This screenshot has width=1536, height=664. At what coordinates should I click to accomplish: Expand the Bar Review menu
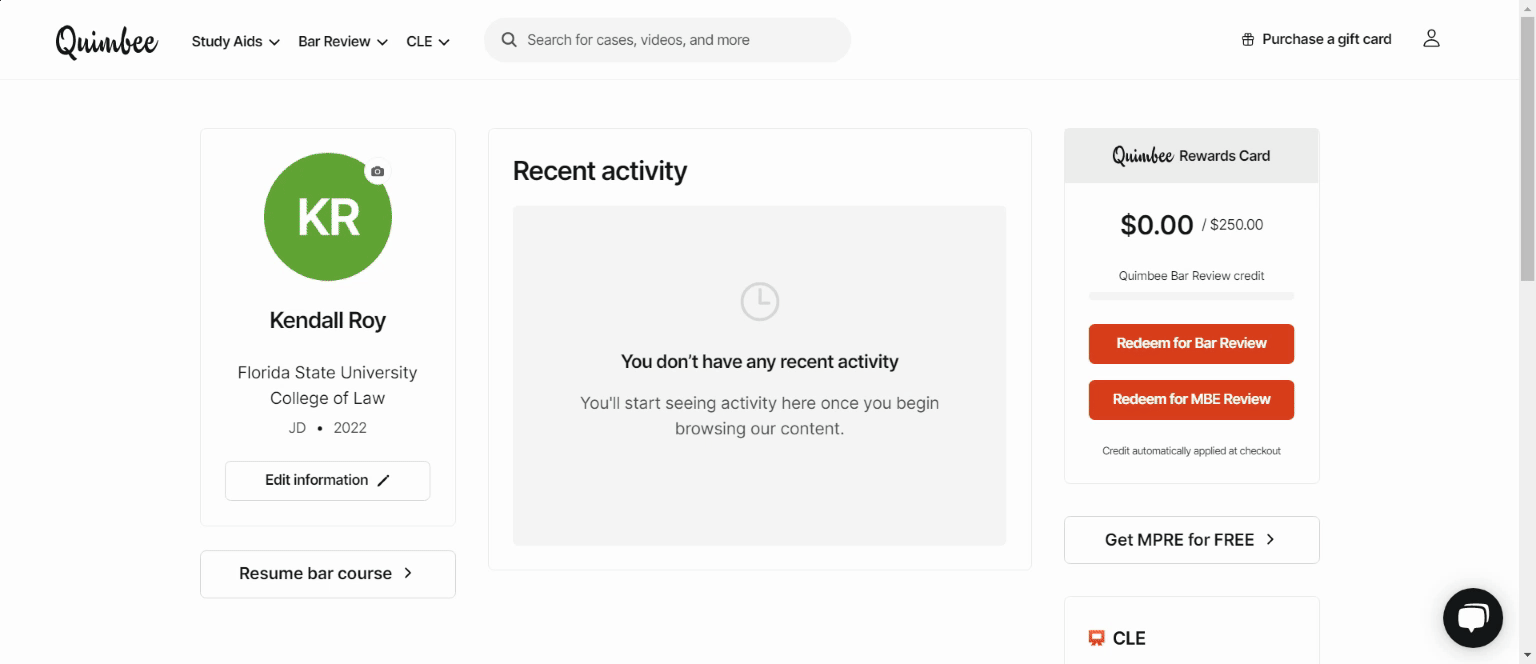pos(343,41)
